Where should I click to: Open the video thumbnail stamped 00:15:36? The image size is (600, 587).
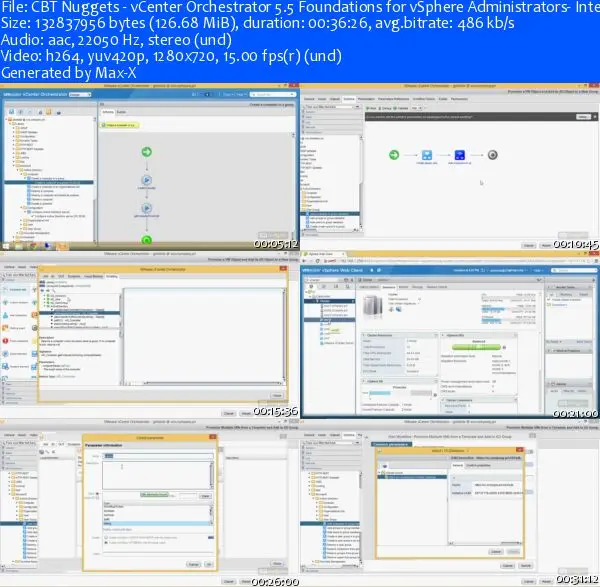pos(149,334)
